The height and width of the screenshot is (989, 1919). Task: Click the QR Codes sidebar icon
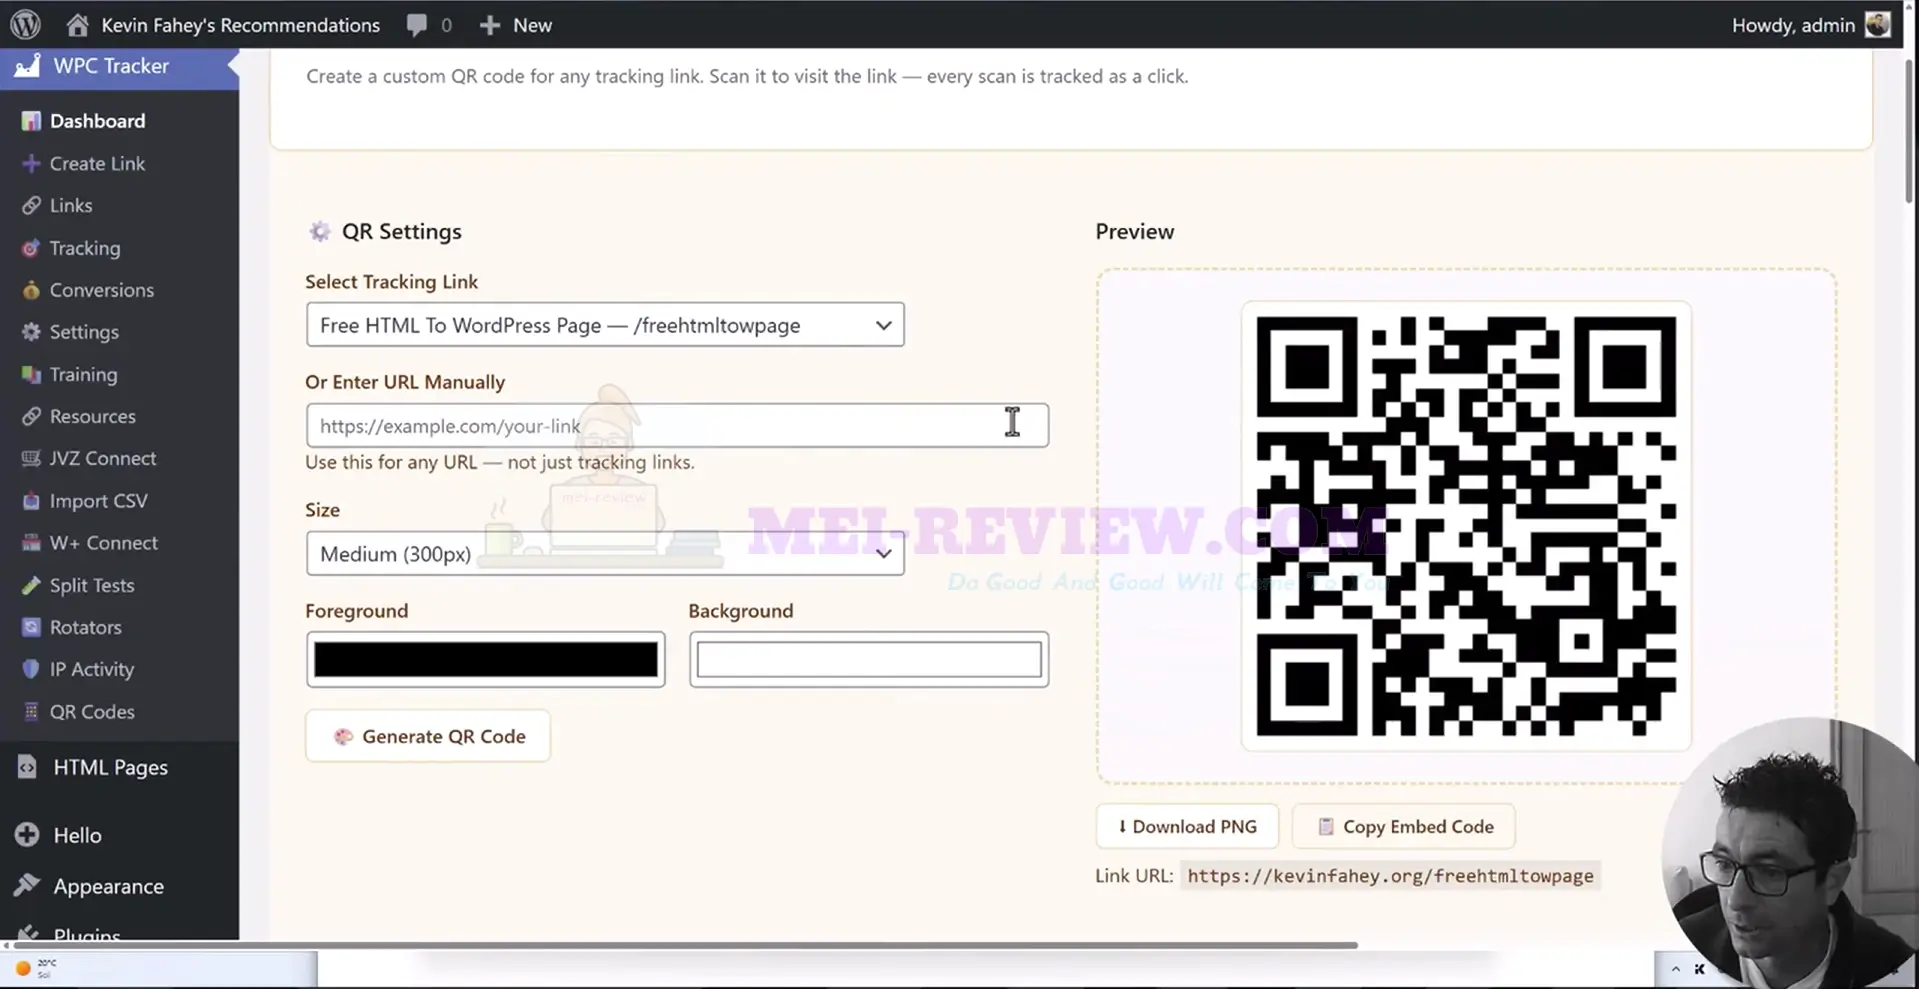pos(31,712)
